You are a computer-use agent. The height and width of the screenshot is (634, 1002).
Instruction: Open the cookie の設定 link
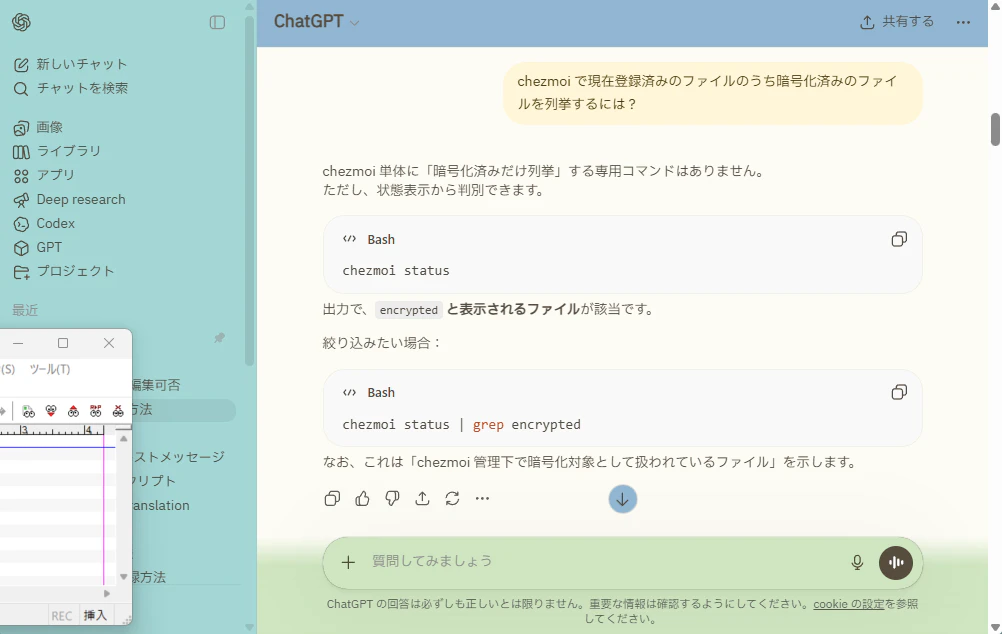(849, 604)
